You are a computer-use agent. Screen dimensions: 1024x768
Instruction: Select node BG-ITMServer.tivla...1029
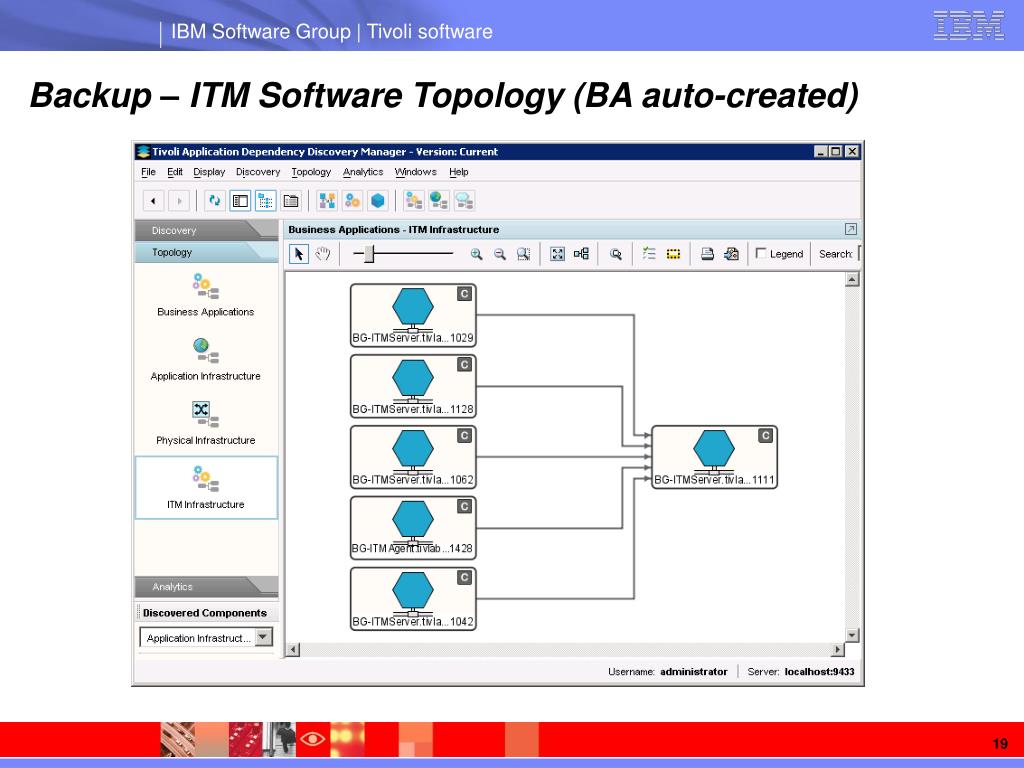413,315
